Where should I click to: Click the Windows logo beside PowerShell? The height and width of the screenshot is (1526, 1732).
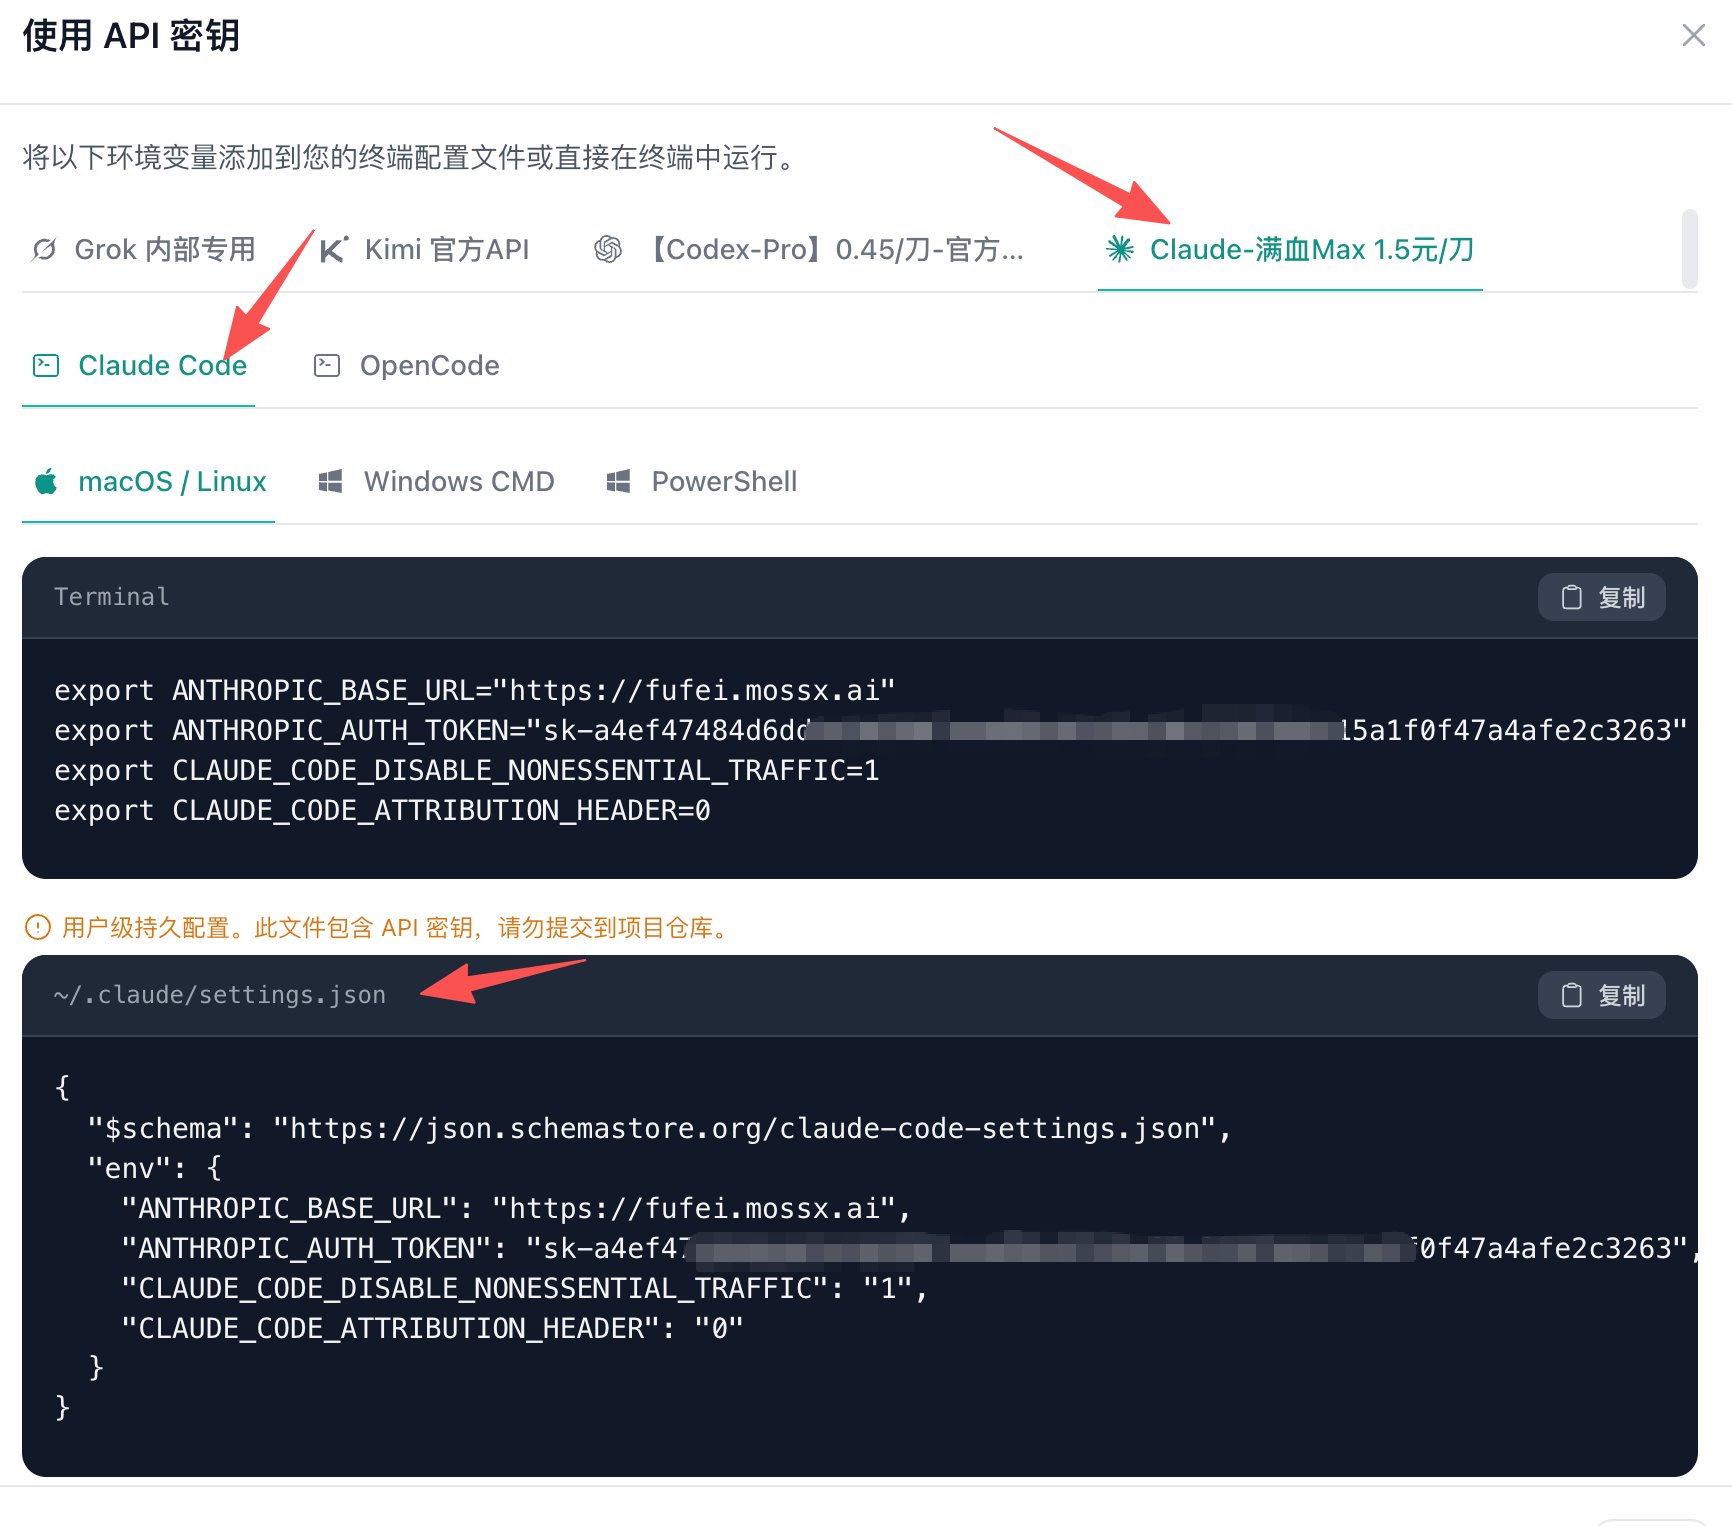tap(618, 482)
